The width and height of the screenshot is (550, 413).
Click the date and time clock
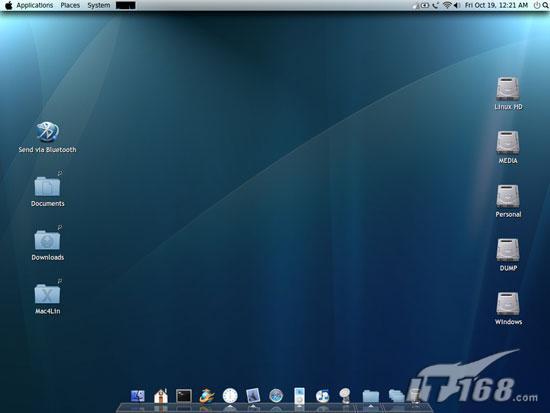pyautogui.click(x=496, y=5)
